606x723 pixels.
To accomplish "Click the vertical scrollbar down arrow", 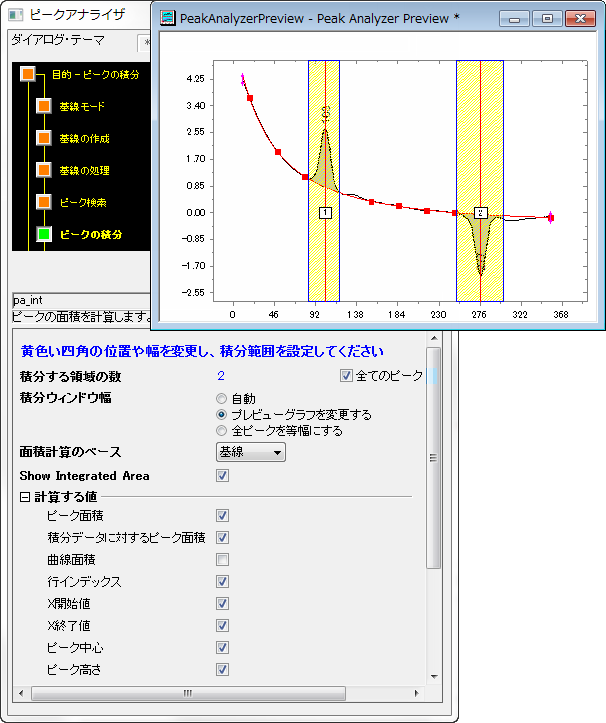I will coord(434,677).
